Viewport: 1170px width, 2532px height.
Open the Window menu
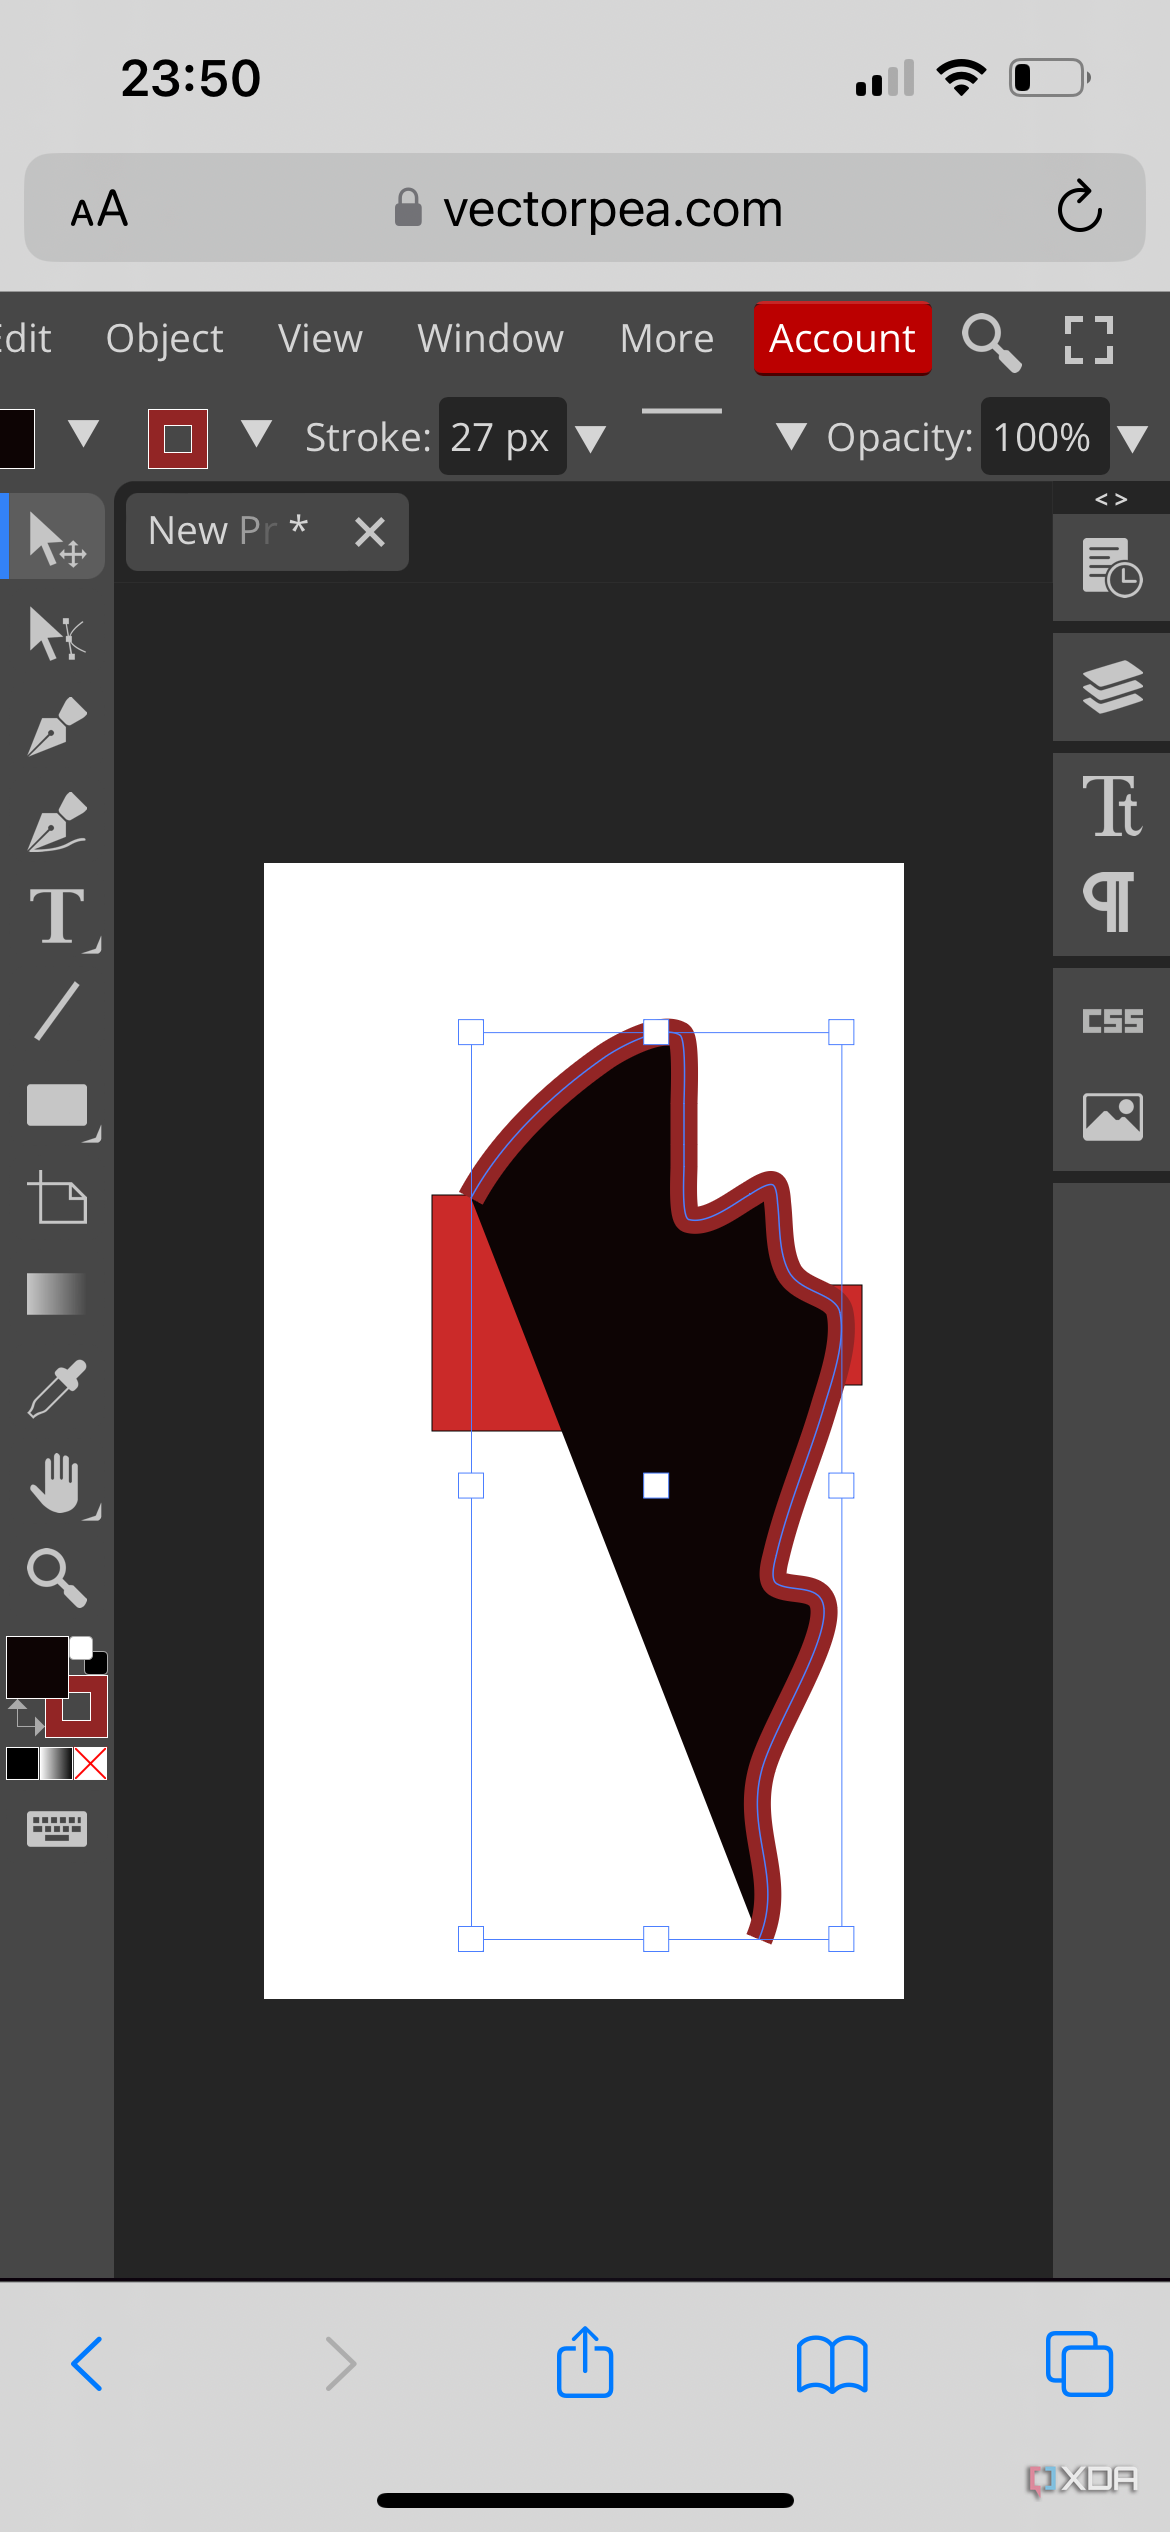tap(490, 339)
